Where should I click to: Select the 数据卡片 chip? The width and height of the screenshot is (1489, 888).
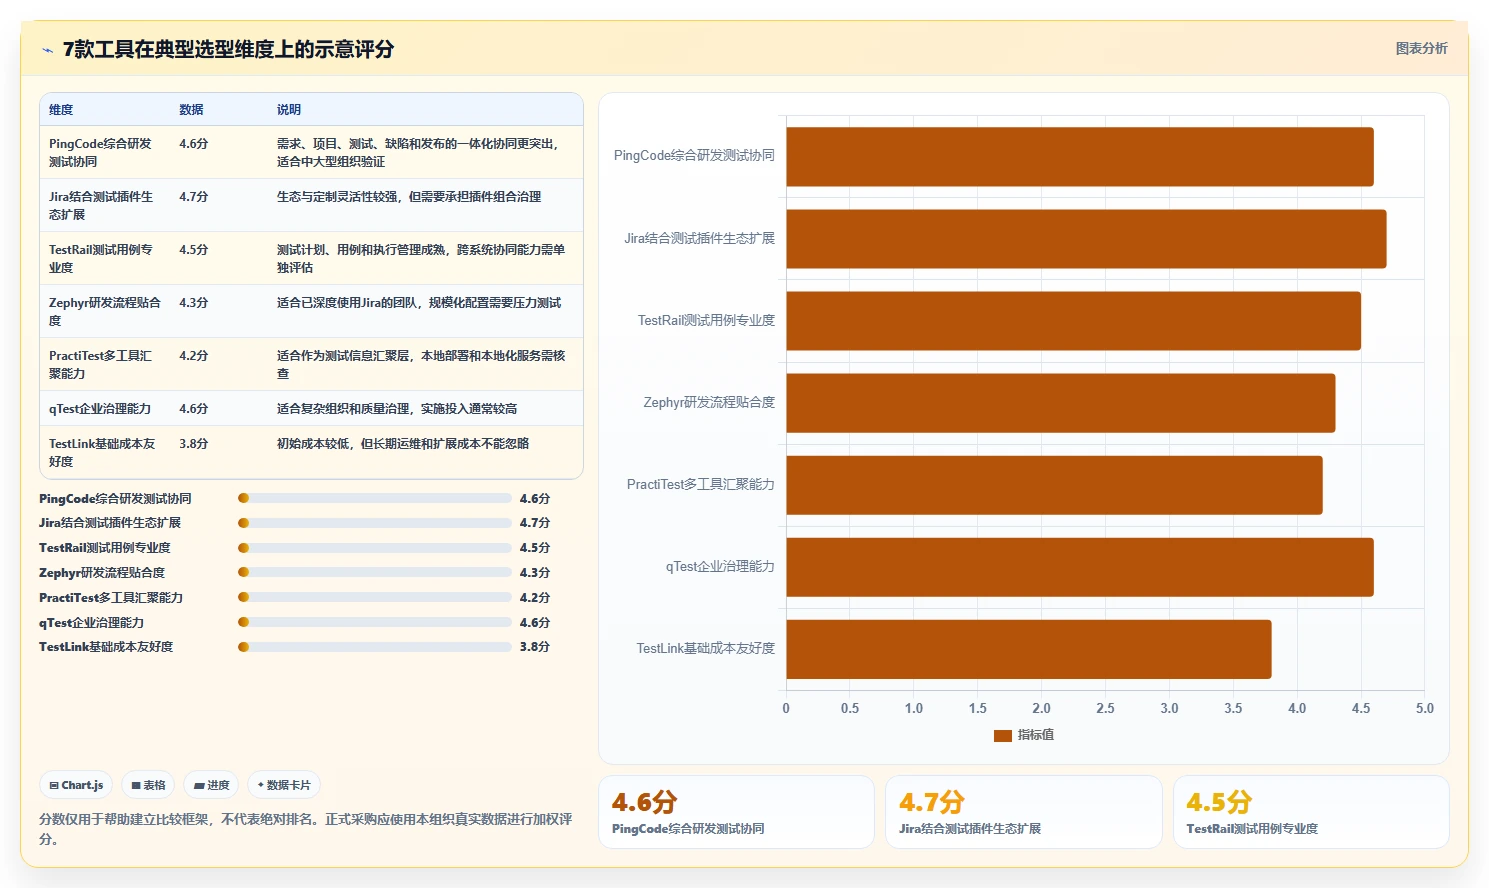tap(284, 785)
